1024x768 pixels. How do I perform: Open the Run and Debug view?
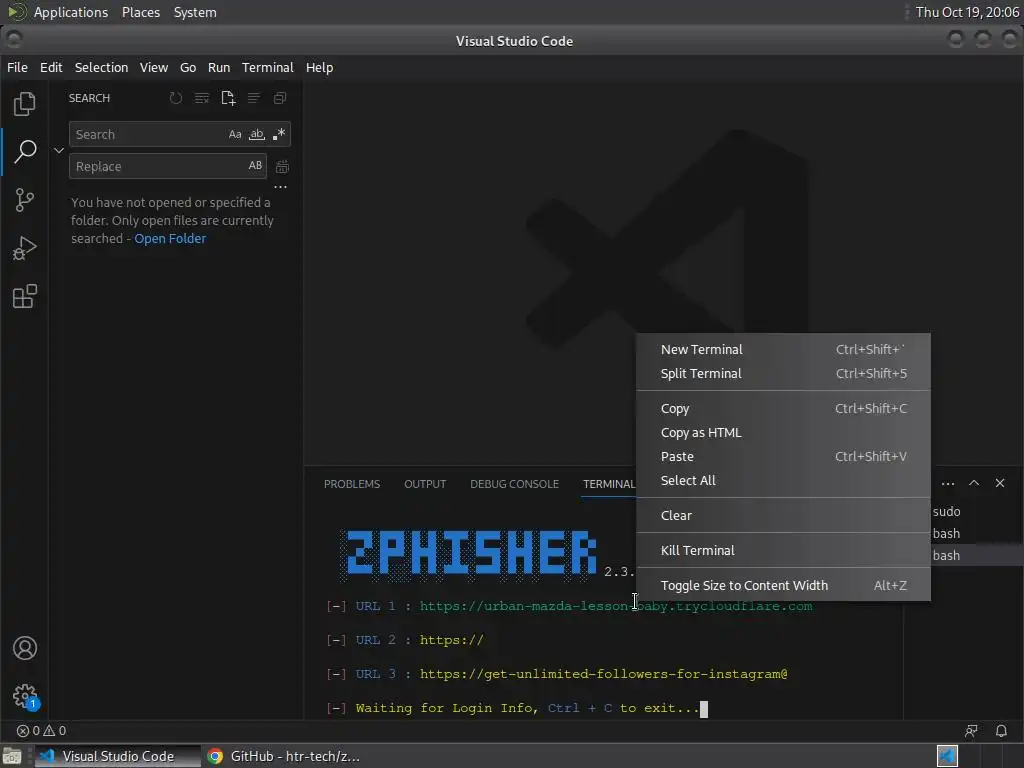click(x=25, y=248)
